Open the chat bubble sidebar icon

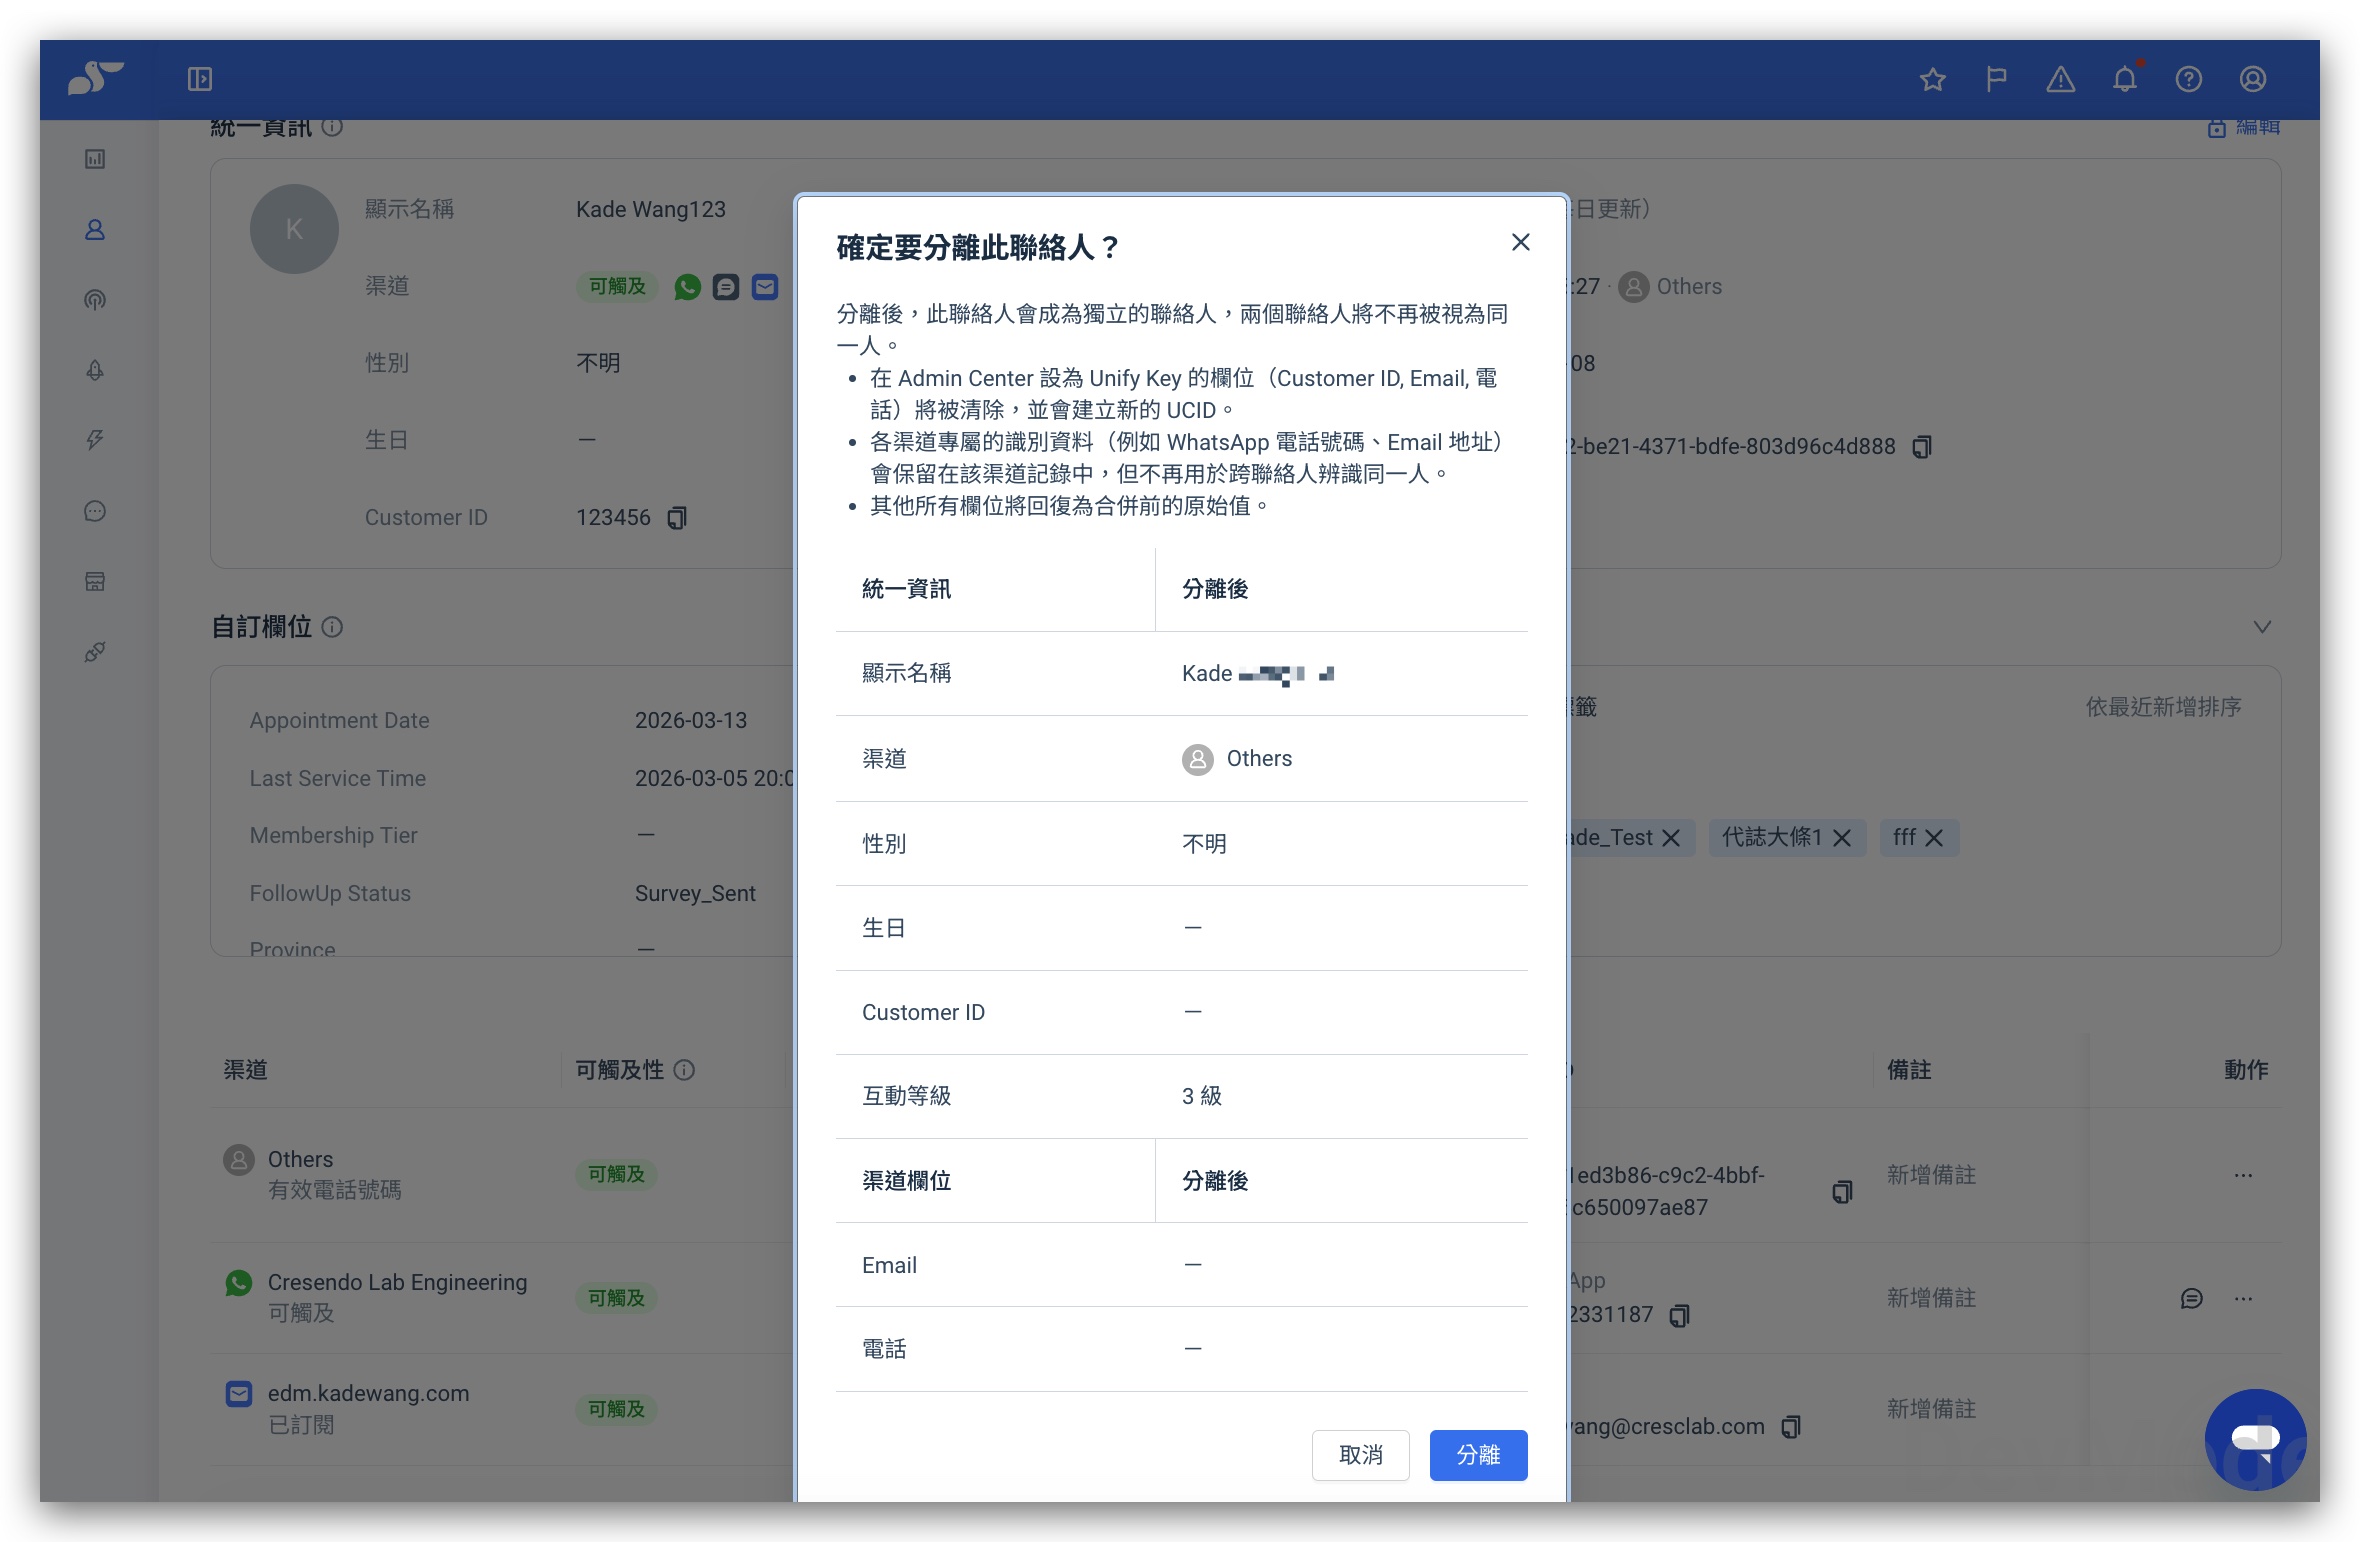95,511
